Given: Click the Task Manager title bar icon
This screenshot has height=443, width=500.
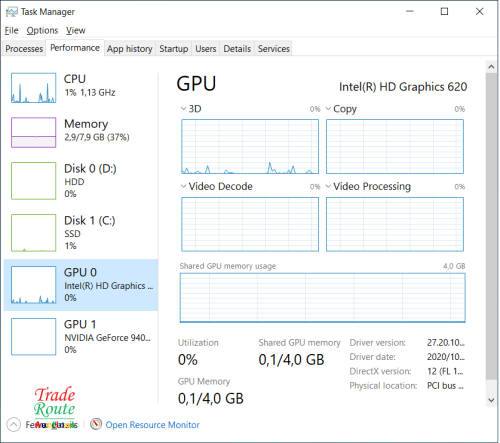Looking at the screenshot, I should [x=12, y=12].
